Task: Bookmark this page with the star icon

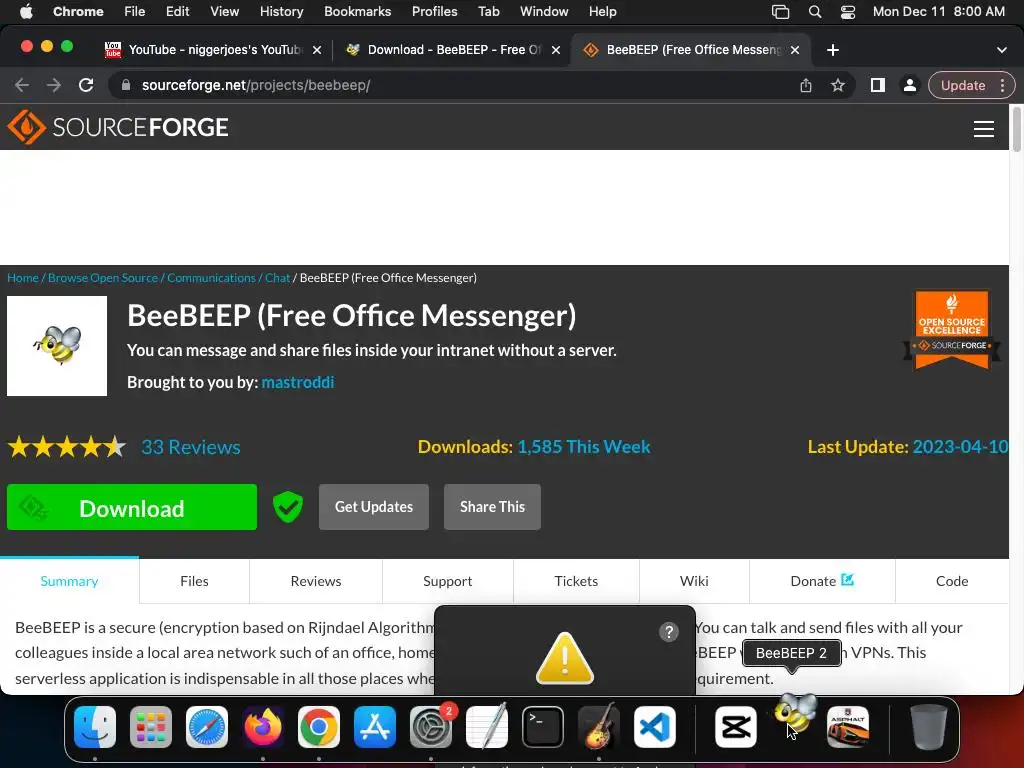Action: pyautogui.click(x=837, y=85)
